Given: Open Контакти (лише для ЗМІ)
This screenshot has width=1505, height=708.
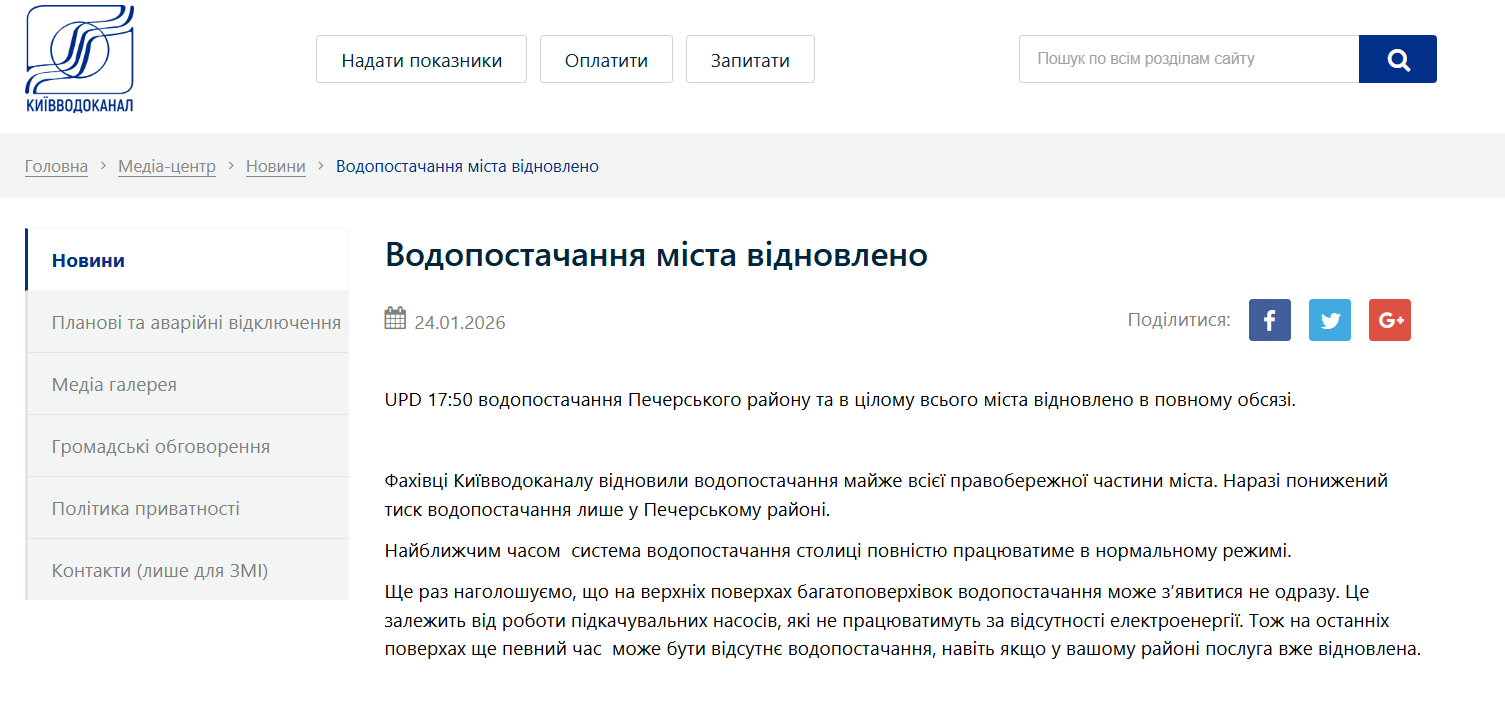Looking at the screenshot, I should 187,570.
